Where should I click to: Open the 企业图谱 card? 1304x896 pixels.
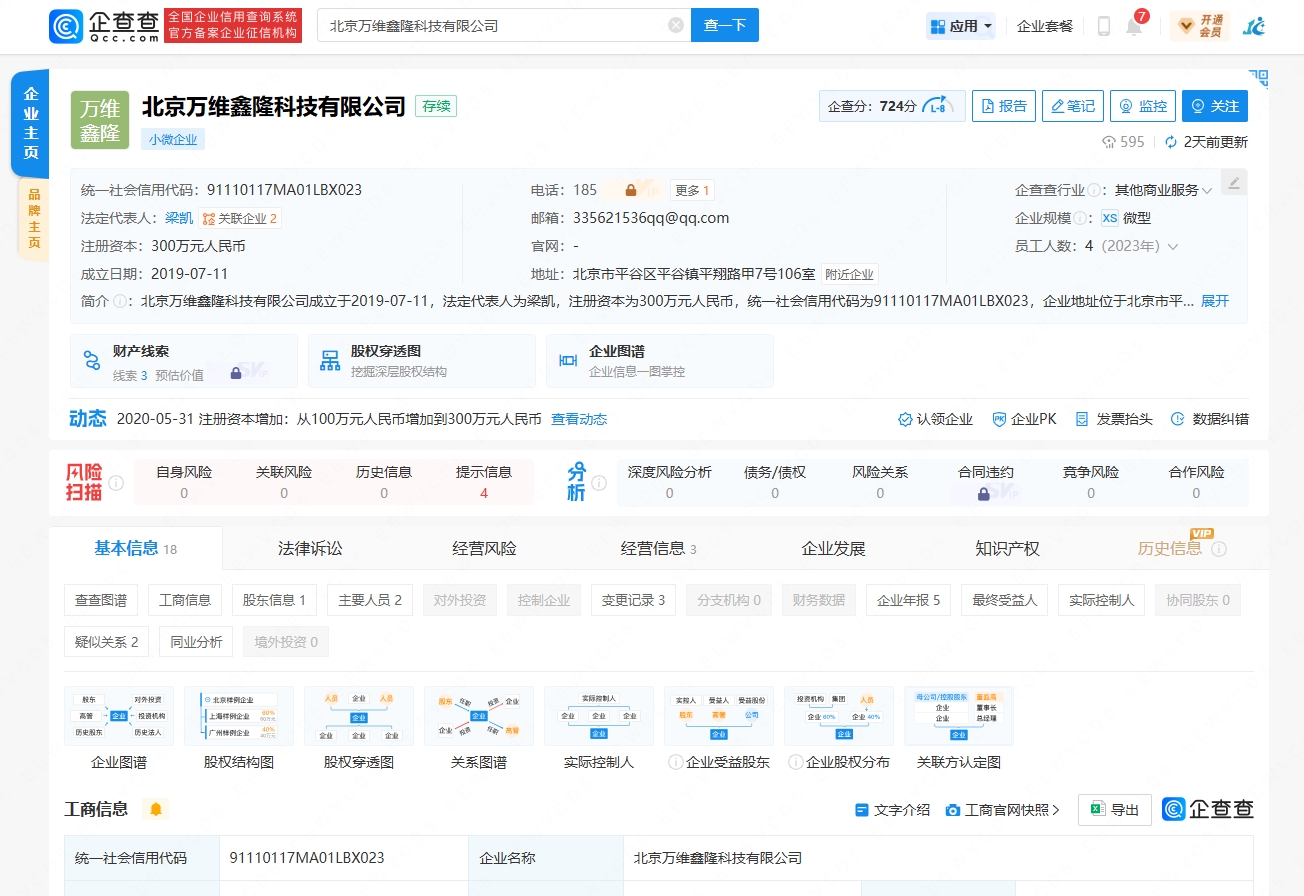point(660,361)
